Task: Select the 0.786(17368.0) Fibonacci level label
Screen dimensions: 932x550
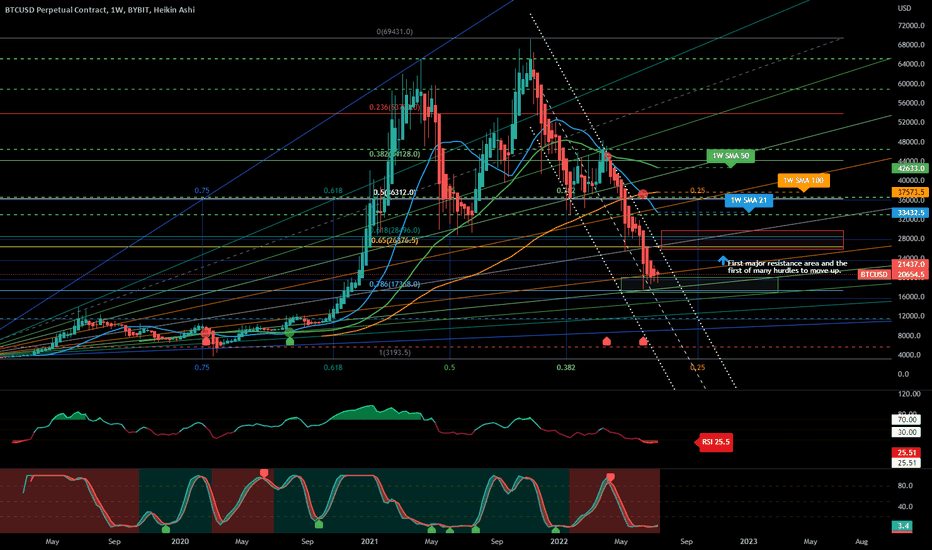Action: coord(394,284)
